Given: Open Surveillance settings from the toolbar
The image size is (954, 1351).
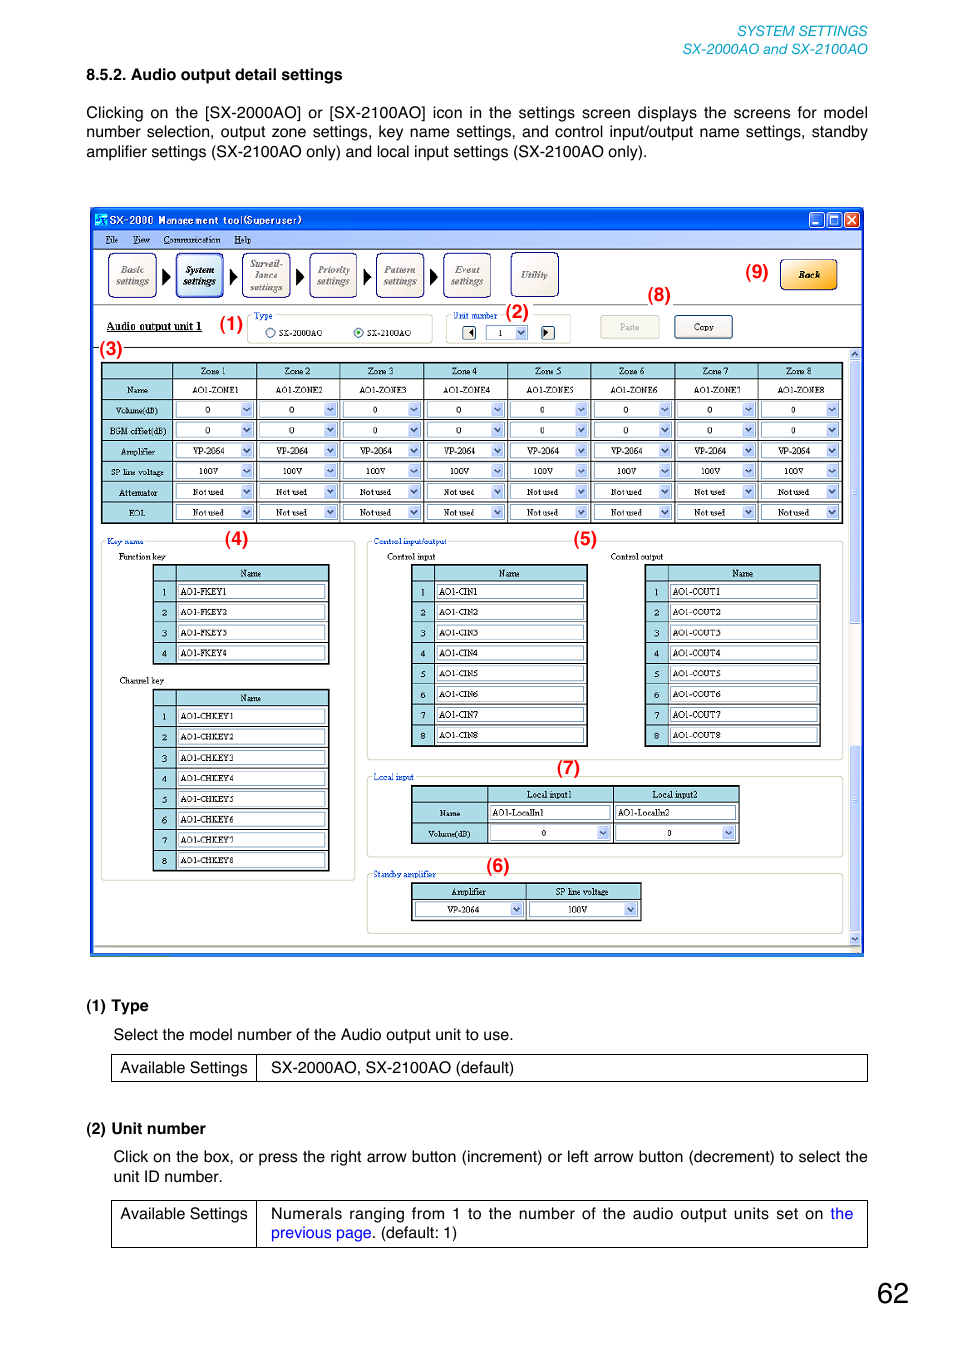Looking at the screenshot, I should (x=266, y=275).
